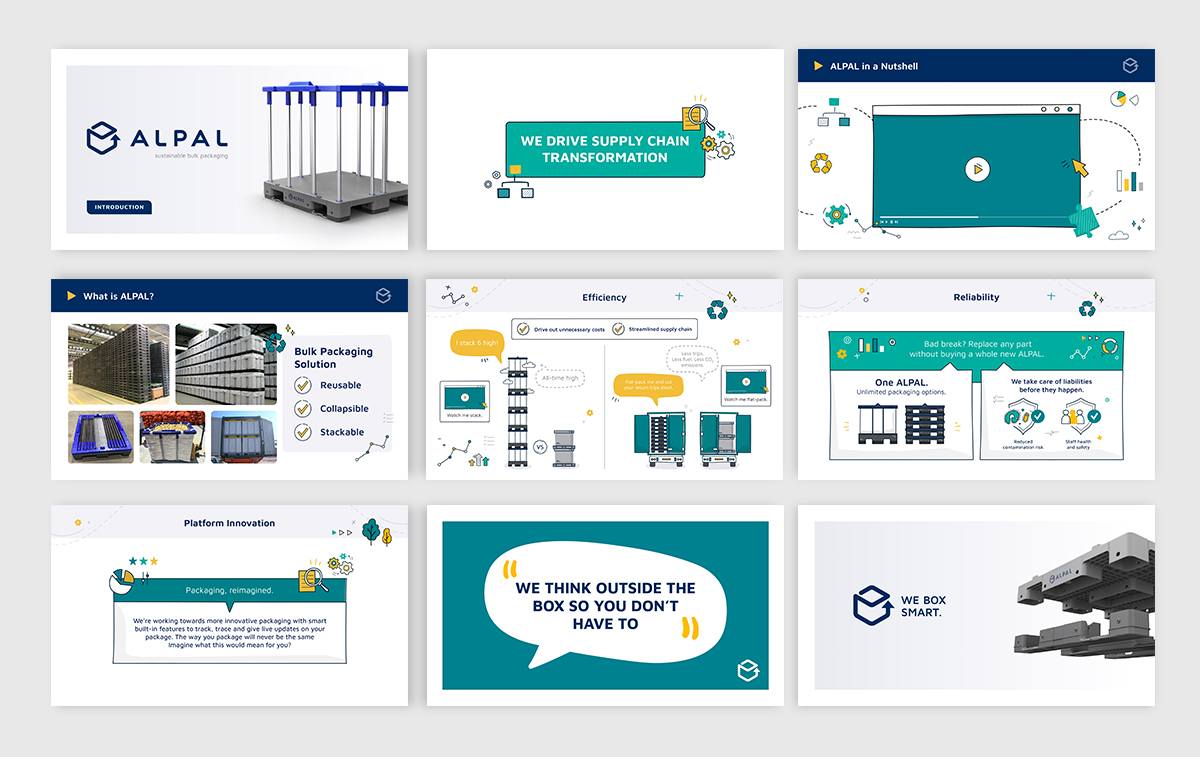Click the 'I stack 6 high!' speech bubble
Image resolution: width=1200 pixels, height=757 pixels.
(477, 345)
